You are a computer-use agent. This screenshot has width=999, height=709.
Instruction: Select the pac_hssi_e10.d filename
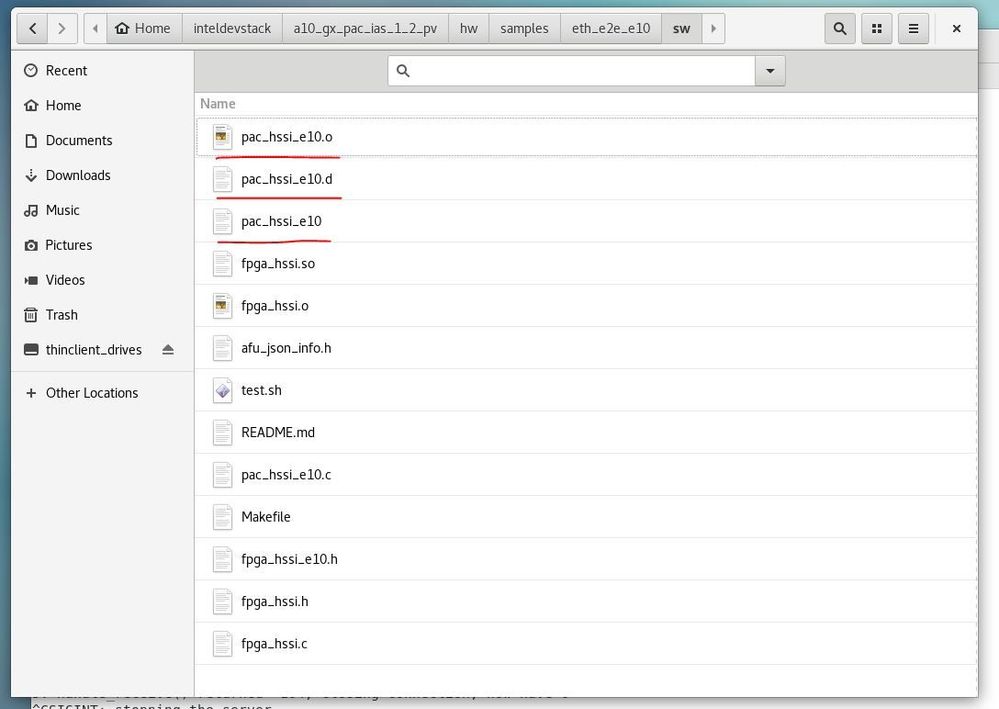(x=287, y=180)
